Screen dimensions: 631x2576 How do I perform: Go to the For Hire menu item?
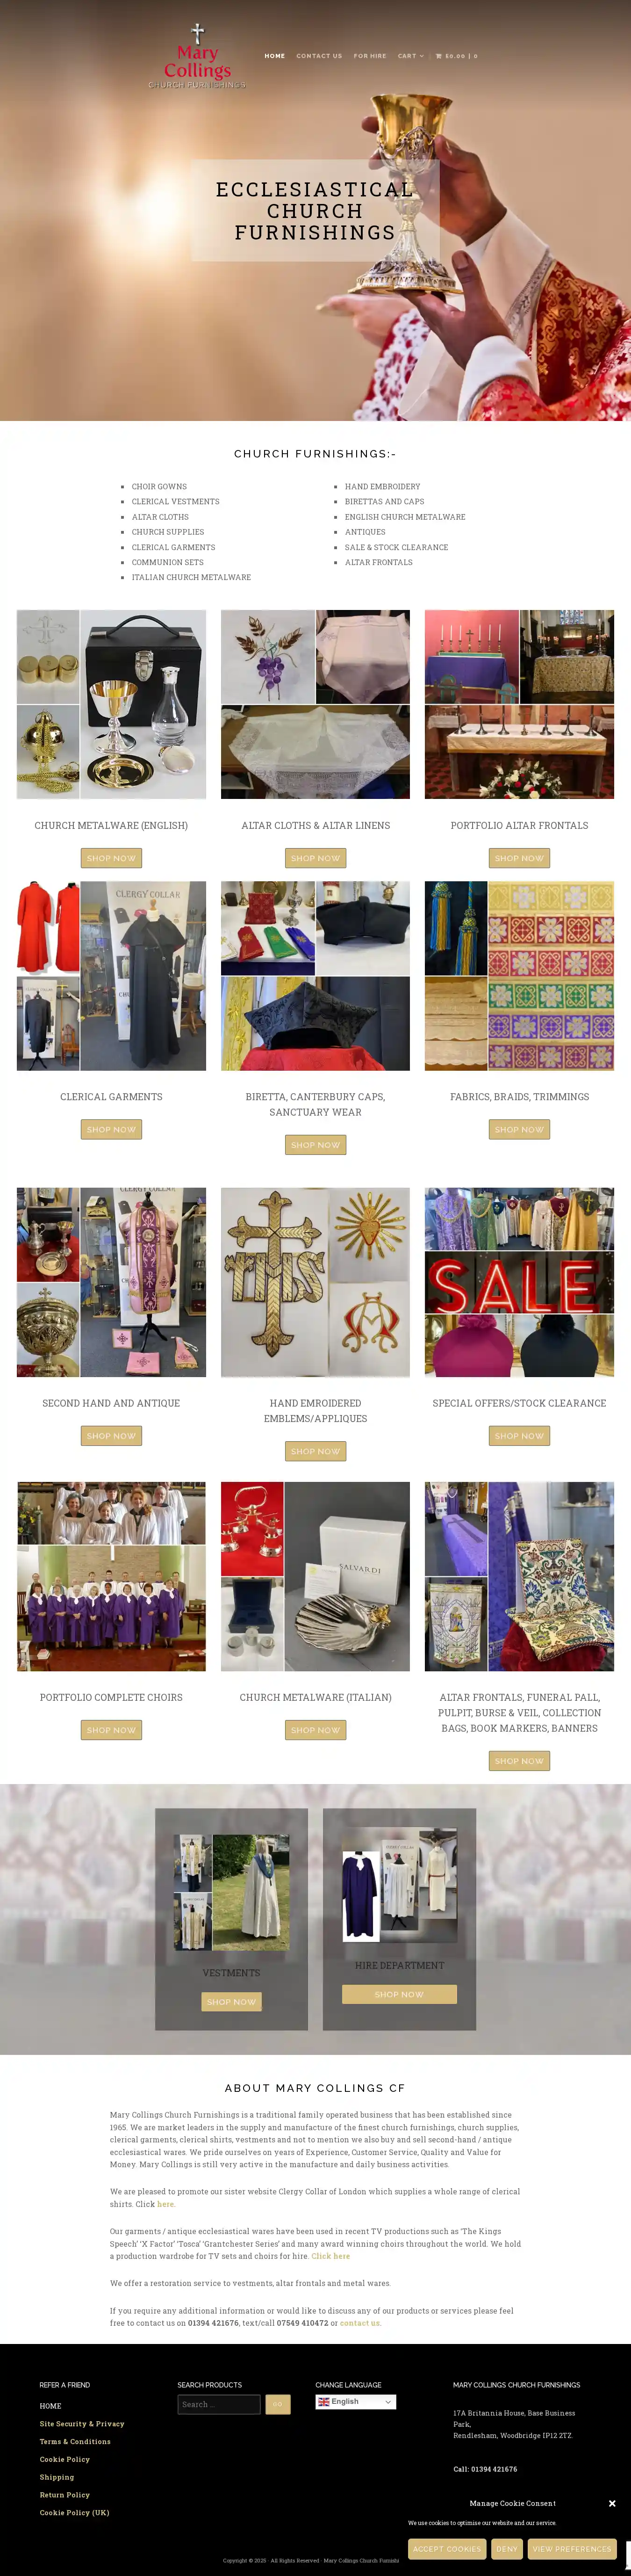pyautogui.click(x=370, y=56)
